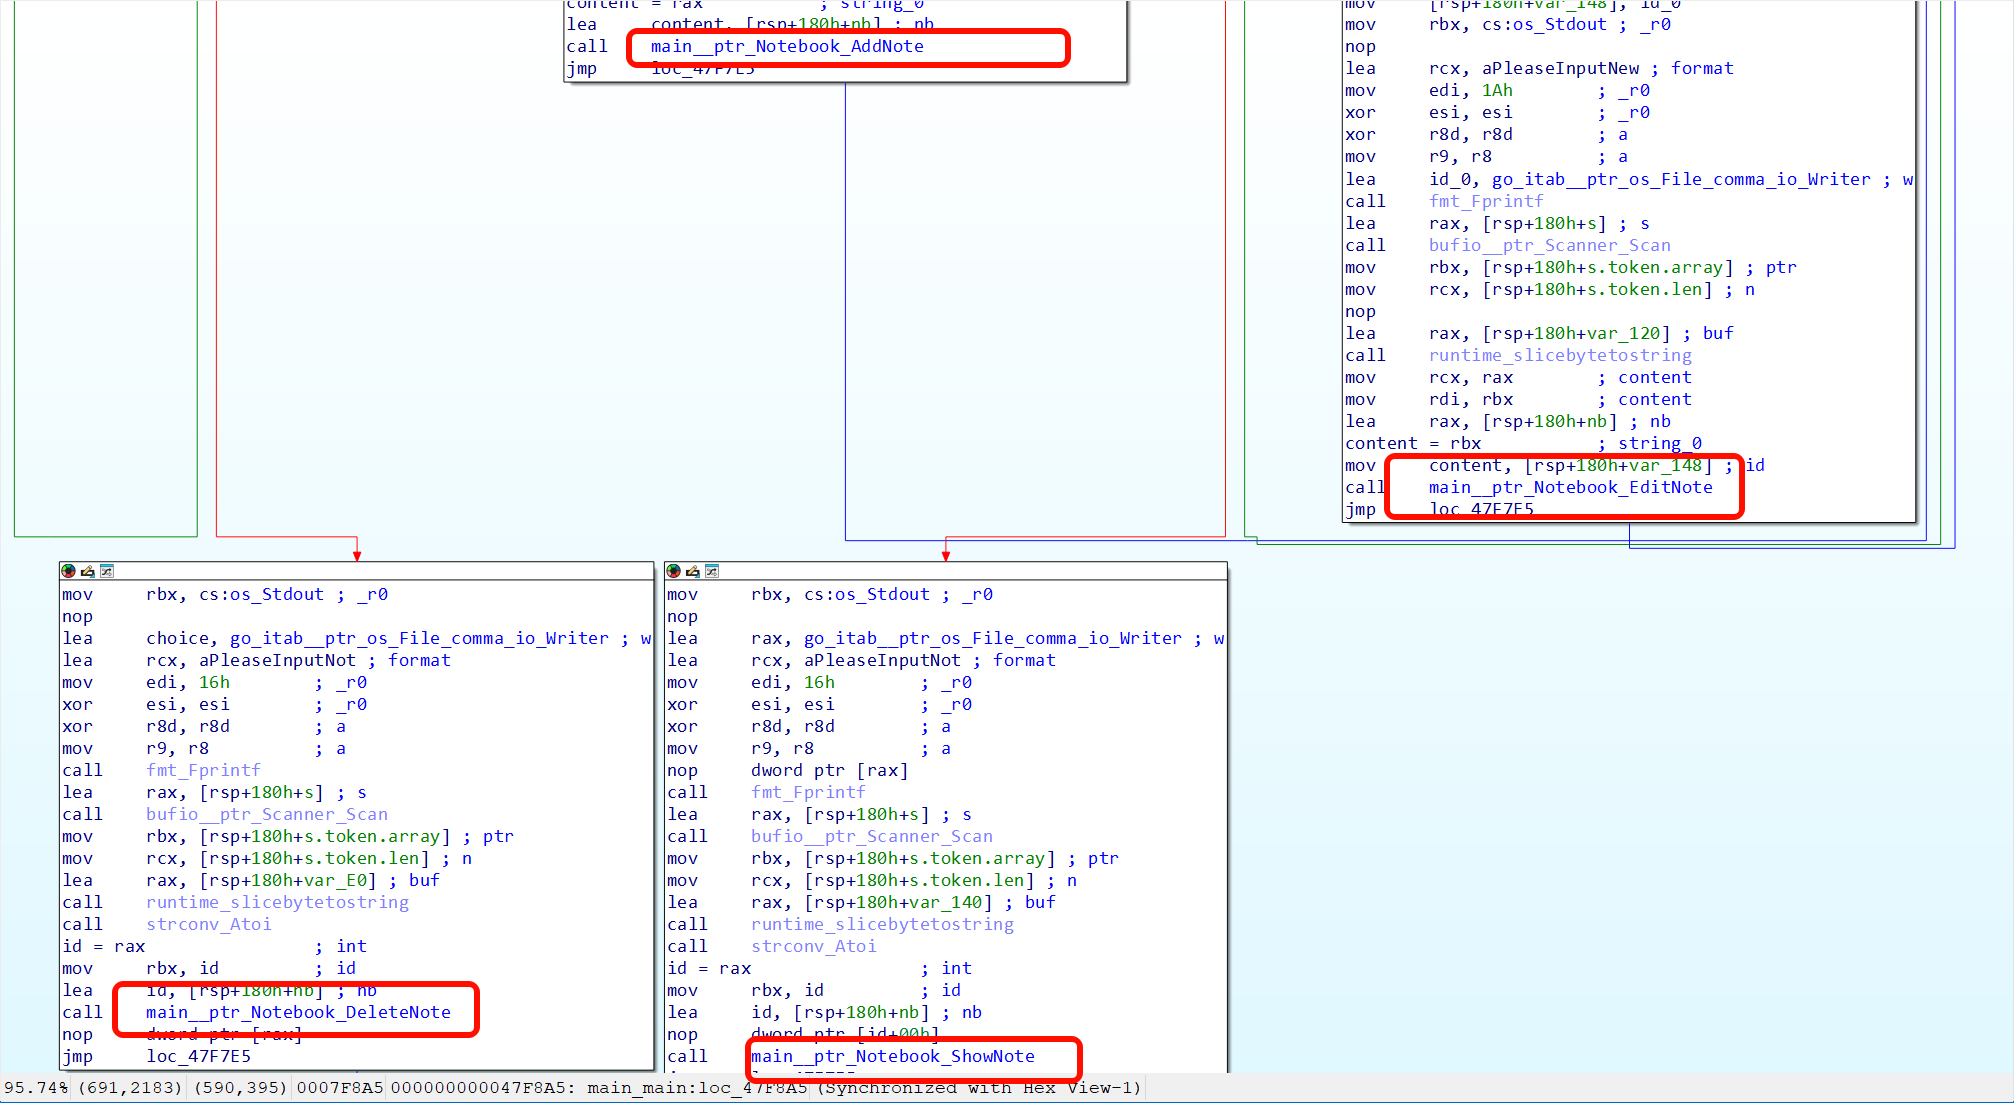Click strconv_Atoi in the ShowNote block
This screenshot has width=2014, height=1103.
pyautogui.click(x=813, y=946)
